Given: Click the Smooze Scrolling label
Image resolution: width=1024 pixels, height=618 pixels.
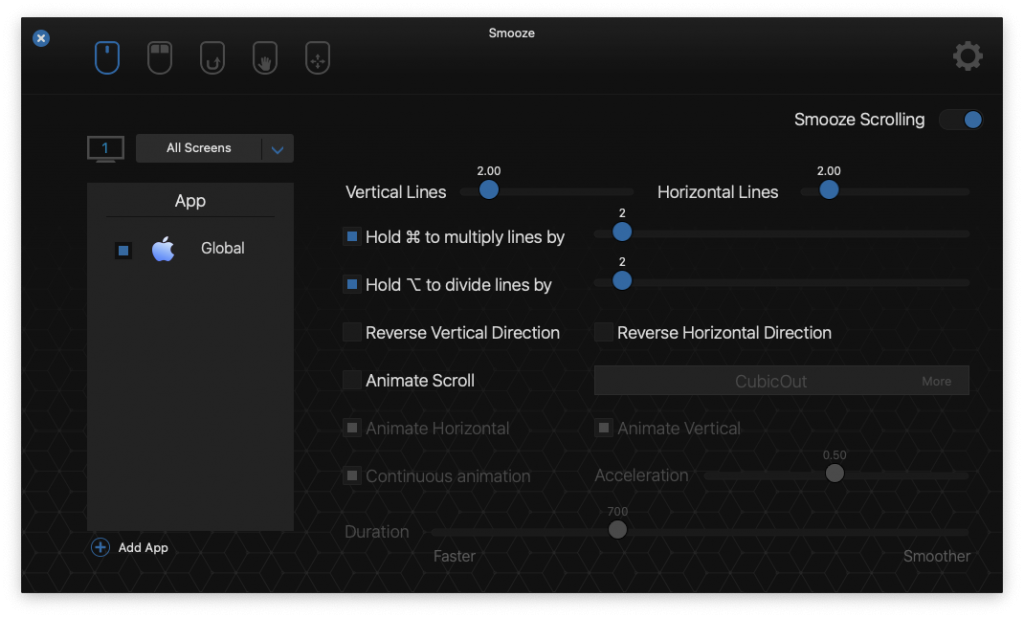Looking at the screenshot, I should (x=859, y=120).
